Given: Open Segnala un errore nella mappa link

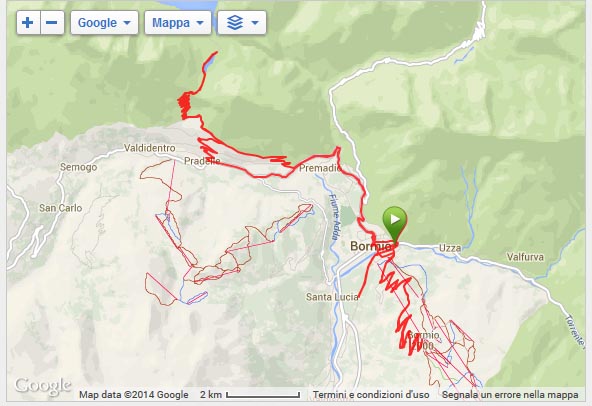Looking at the screenshot, I should click(510, 395).
